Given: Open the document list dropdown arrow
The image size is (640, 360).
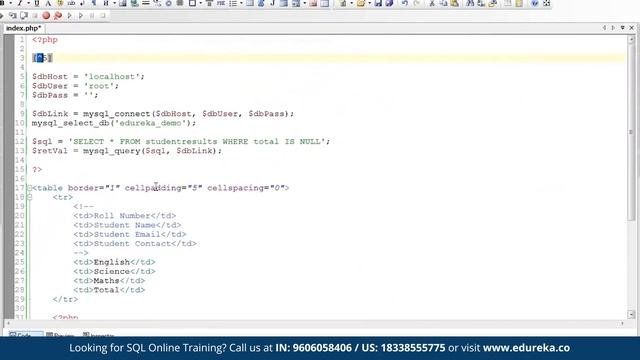Looking at the screenshot, I should [x=622, y=28].
